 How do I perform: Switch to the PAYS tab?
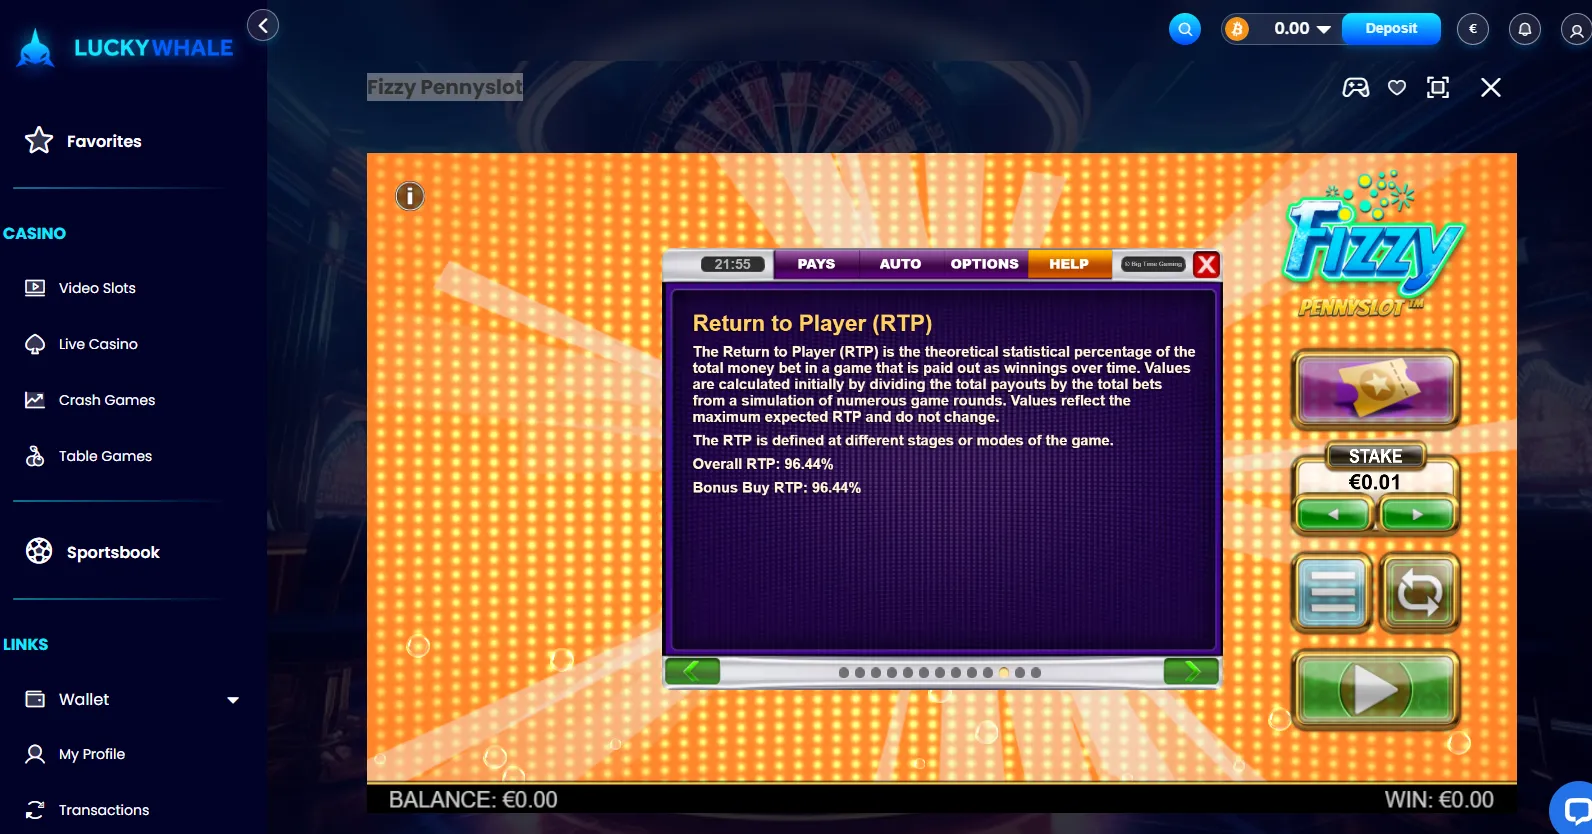[x=816, y=264]
